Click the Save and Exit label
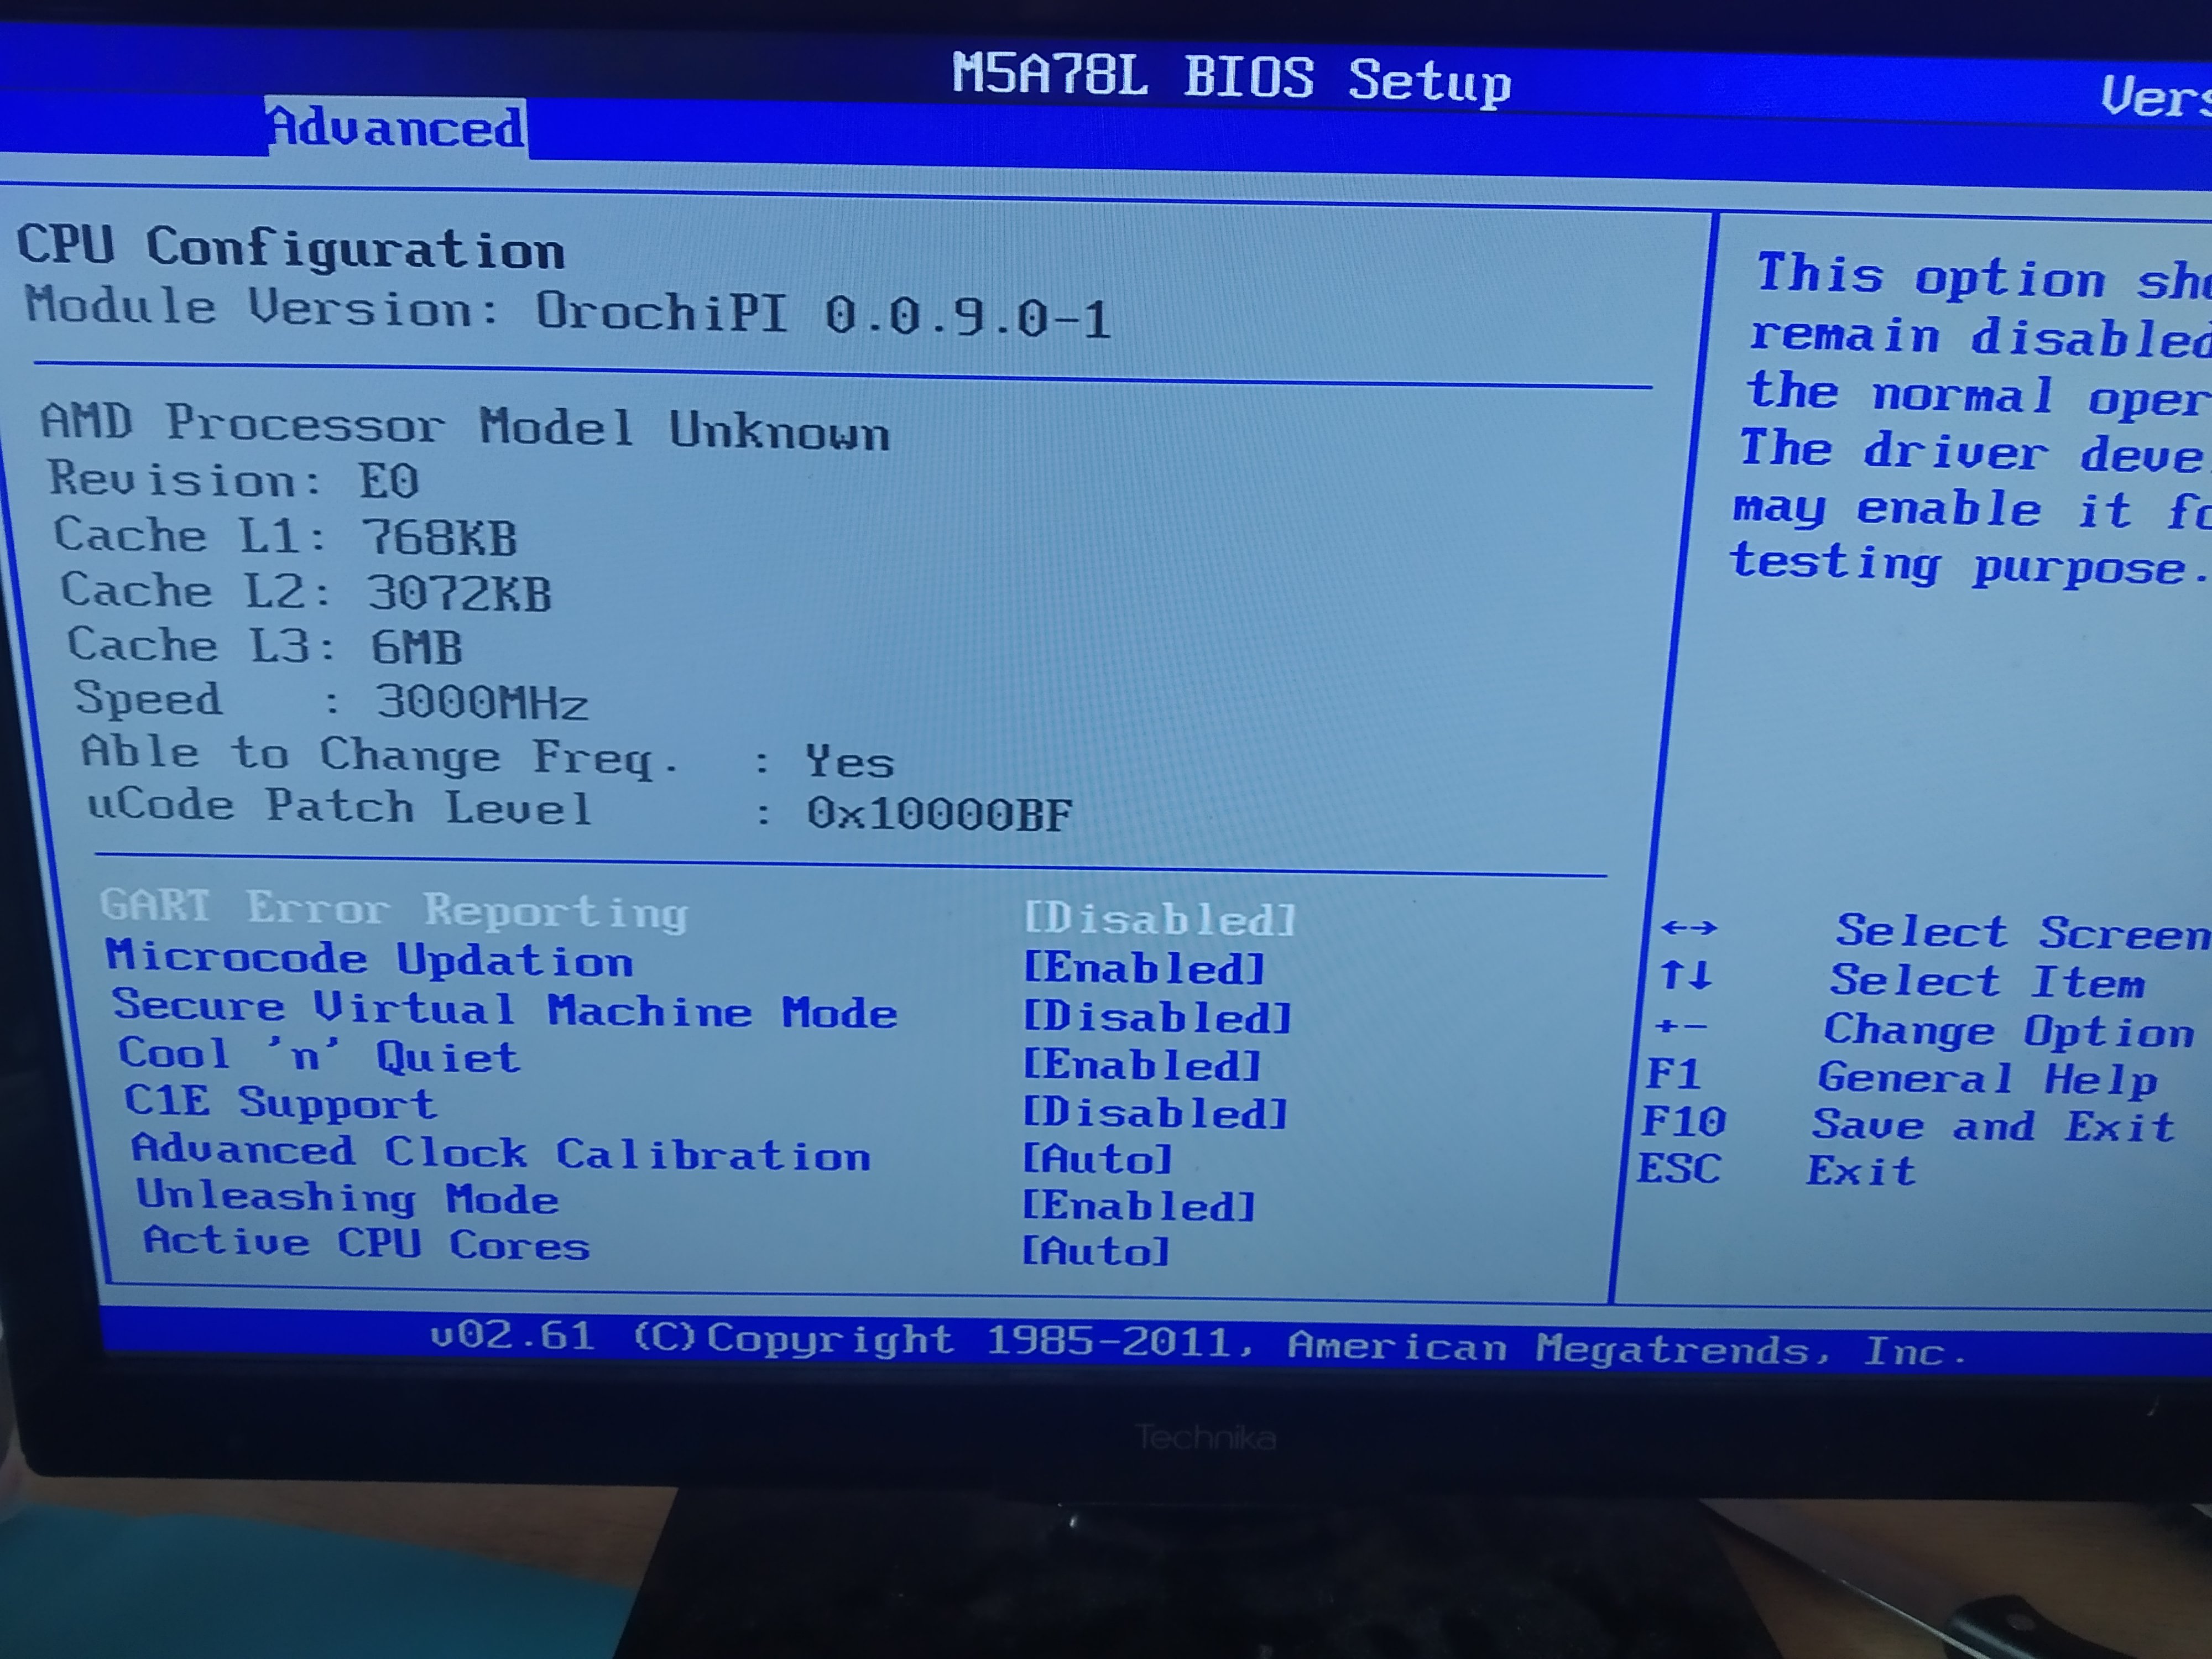The image size is (2212, 1659). pyautogui.click(x=1993, y=1125)
